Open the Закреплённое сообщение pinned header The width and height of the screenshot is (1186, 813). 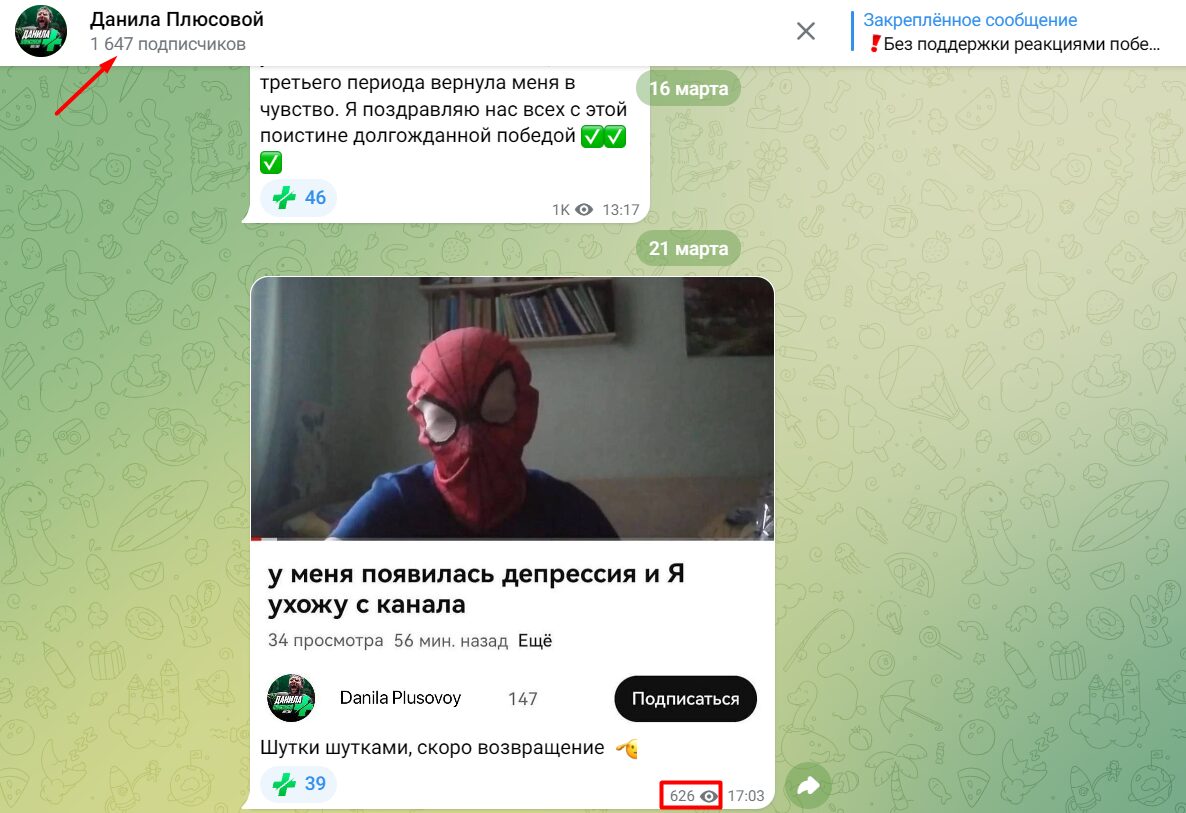coord(970,20)
